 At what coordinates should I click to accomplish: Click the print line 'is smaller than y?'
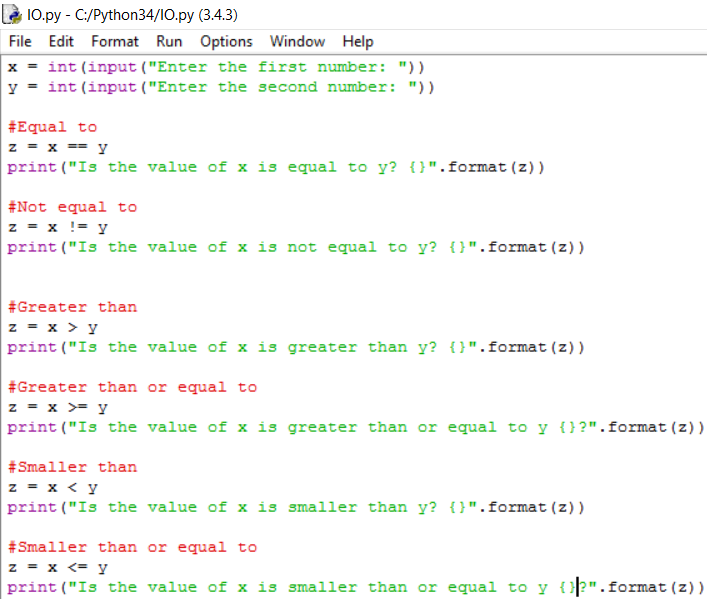(x=296, y=507)
